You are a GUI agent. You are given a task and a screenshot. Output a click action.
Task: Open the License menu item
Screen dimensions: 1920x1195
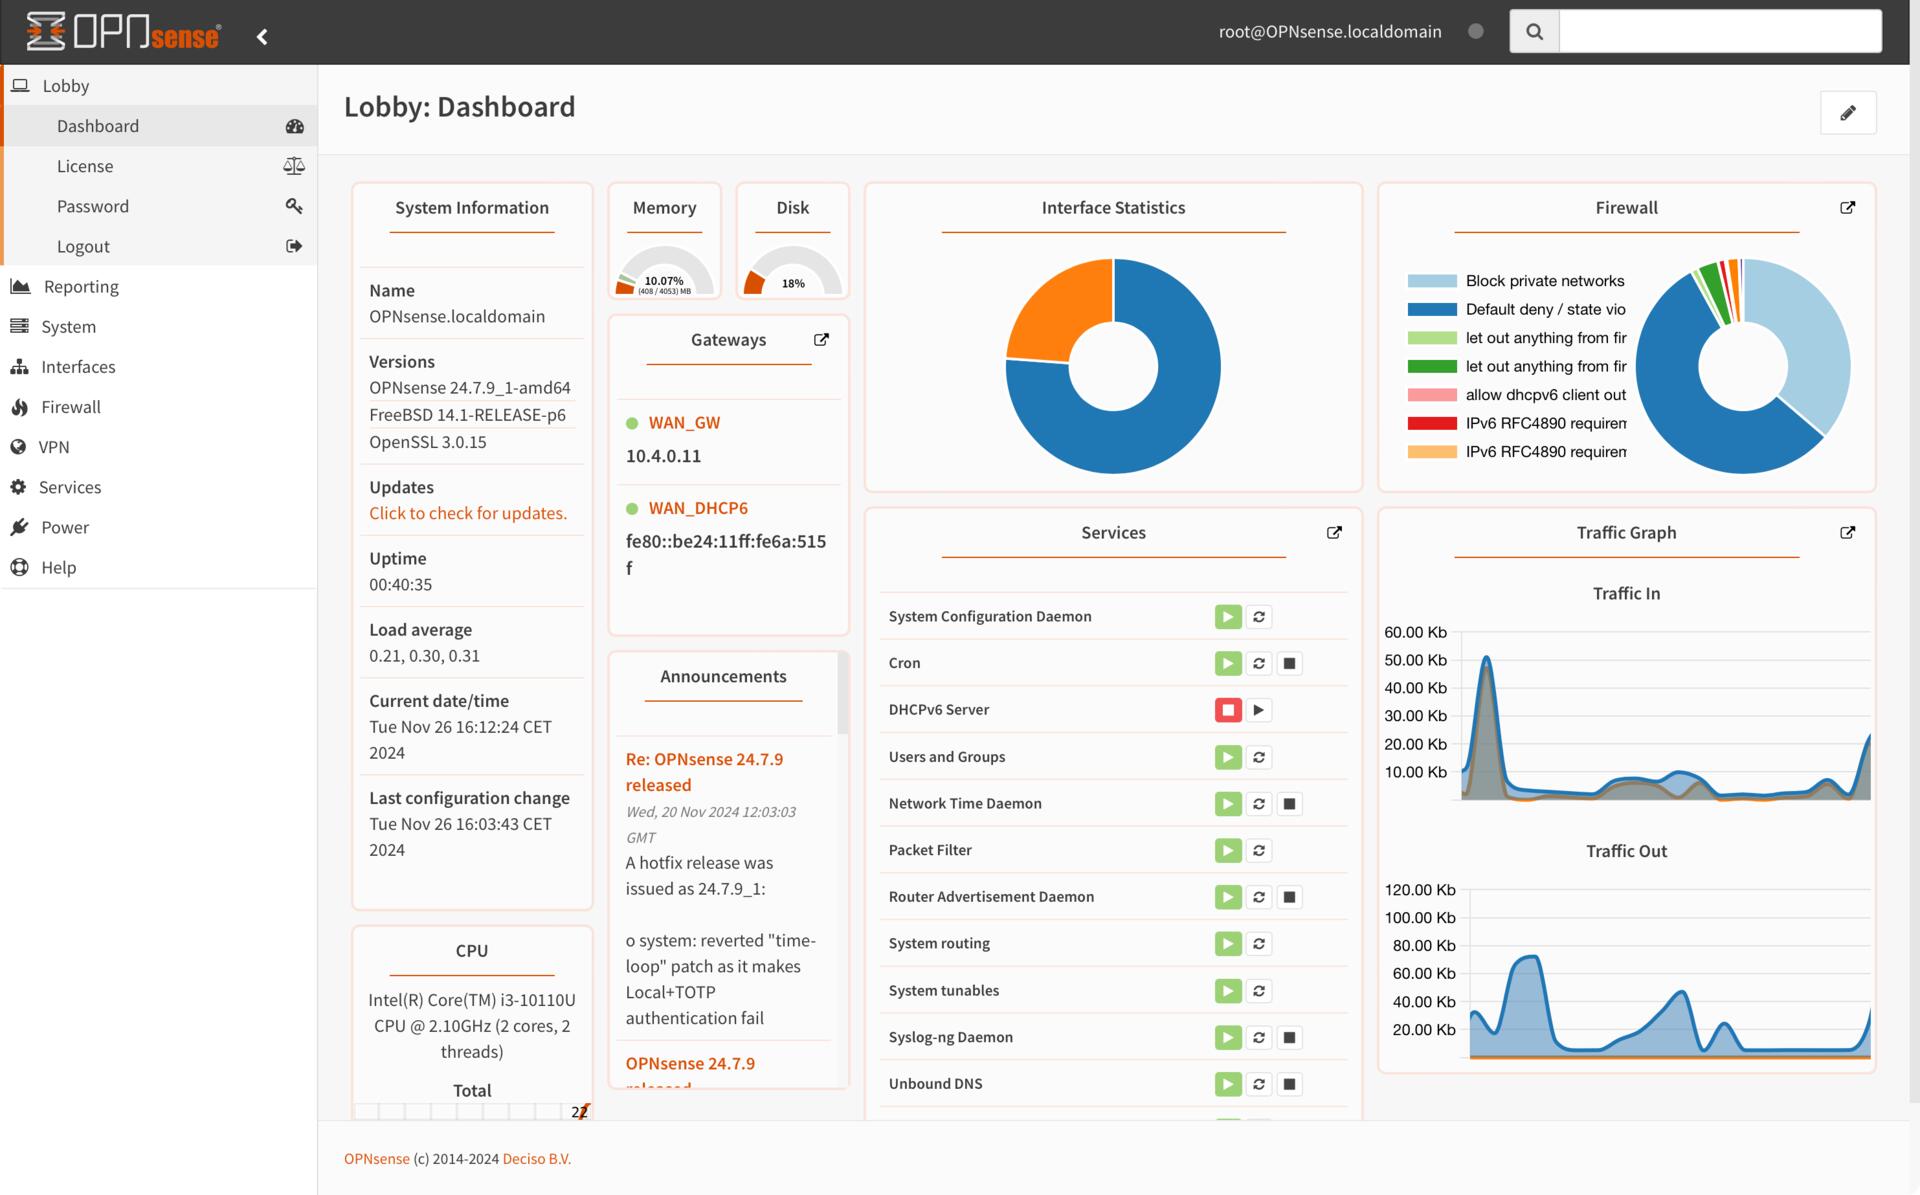coord(85,166)
